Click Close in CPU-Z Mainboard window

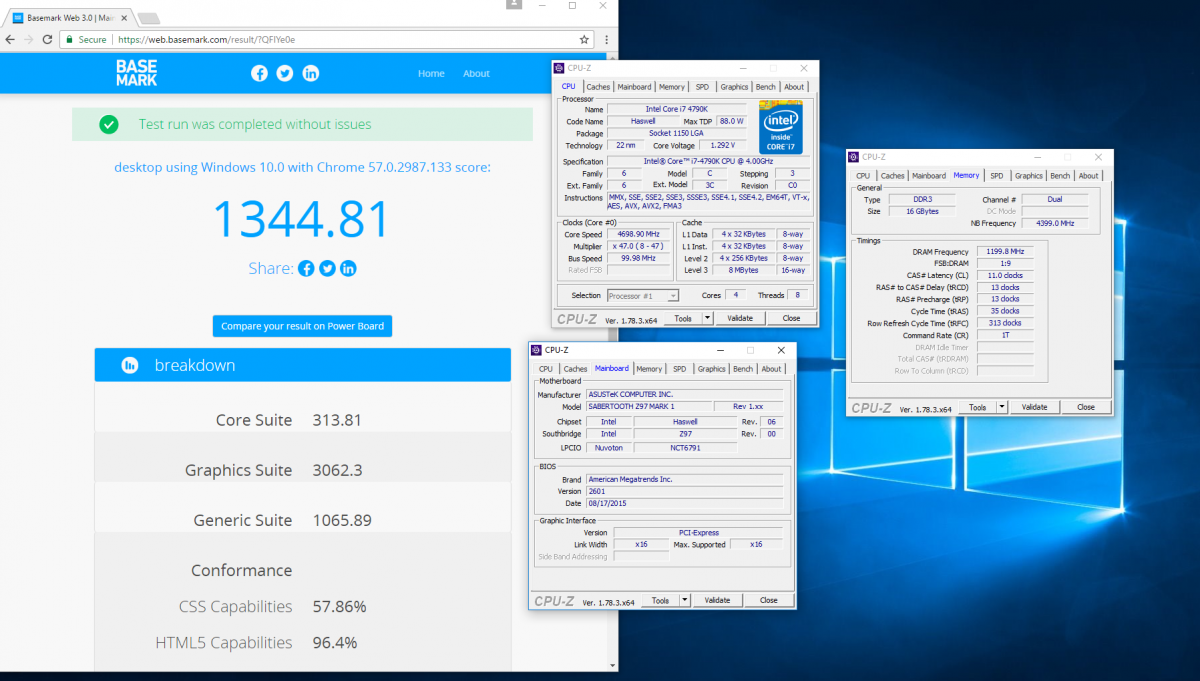pyautogui.click(x=768, y=600)
